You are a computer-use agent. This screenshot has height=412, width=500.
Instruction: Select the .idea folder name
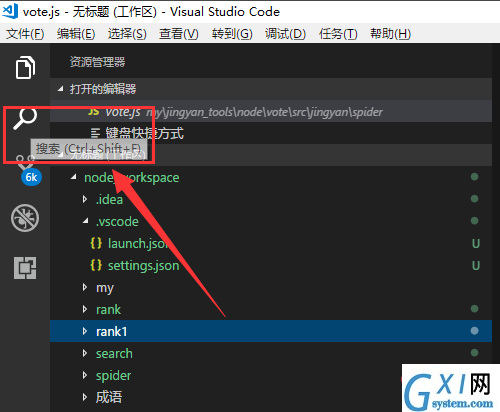[x=109, y=199]
